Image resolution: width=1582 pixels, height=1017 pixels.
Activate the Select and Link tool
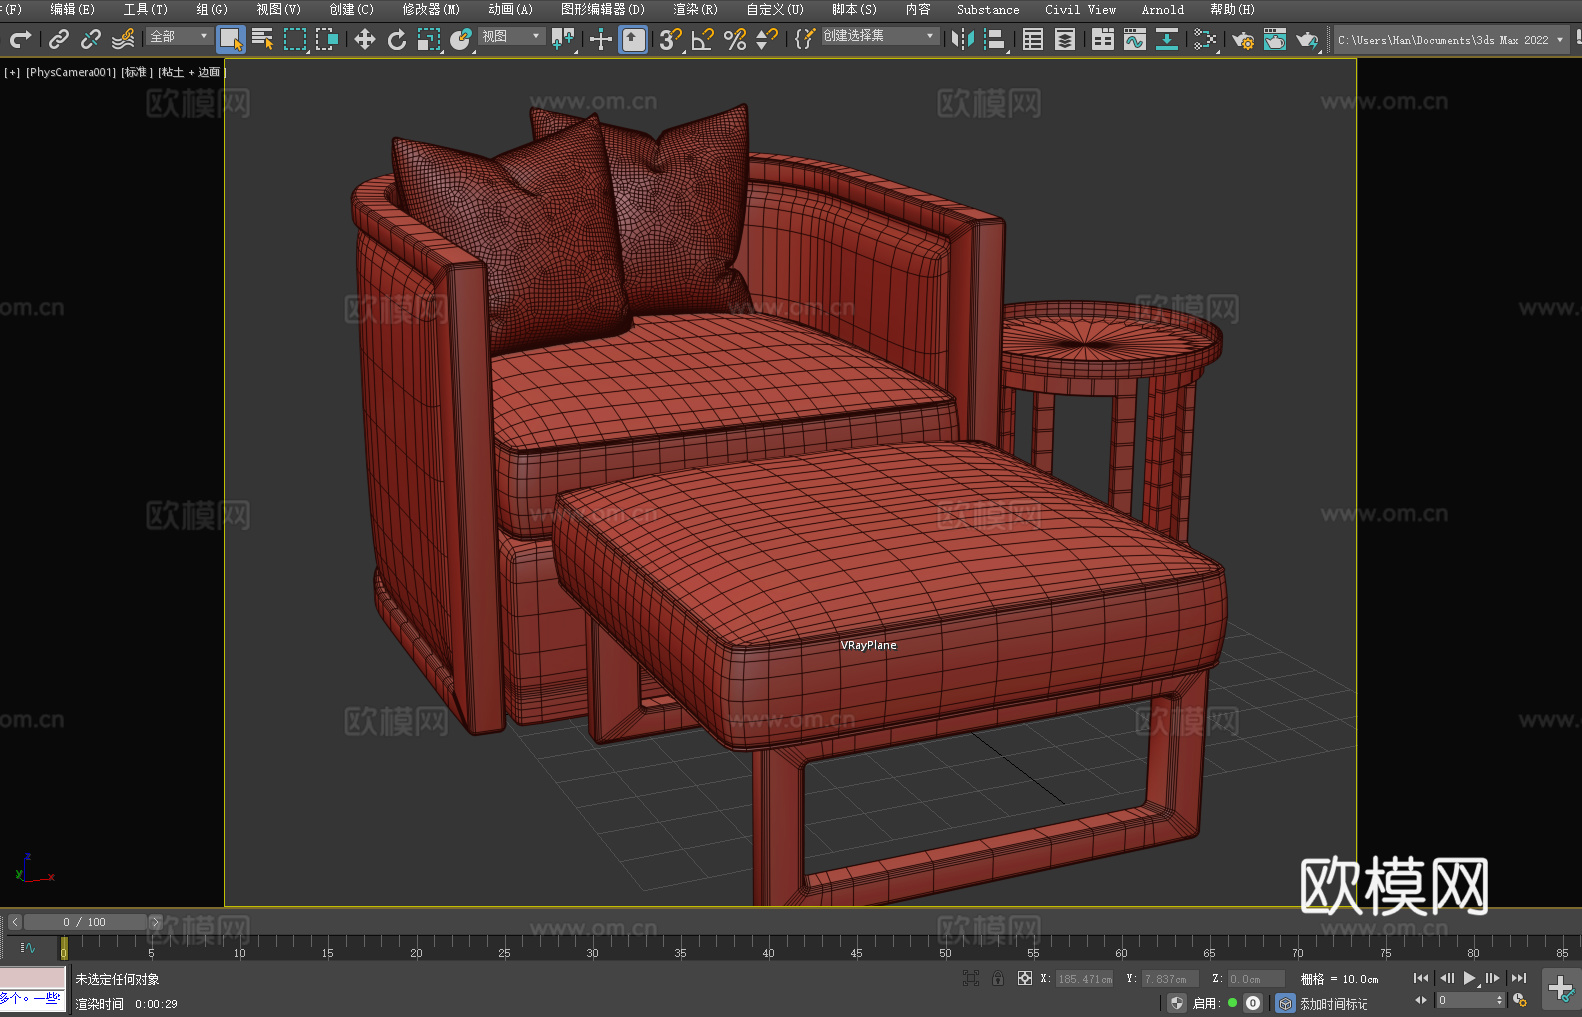59,39
